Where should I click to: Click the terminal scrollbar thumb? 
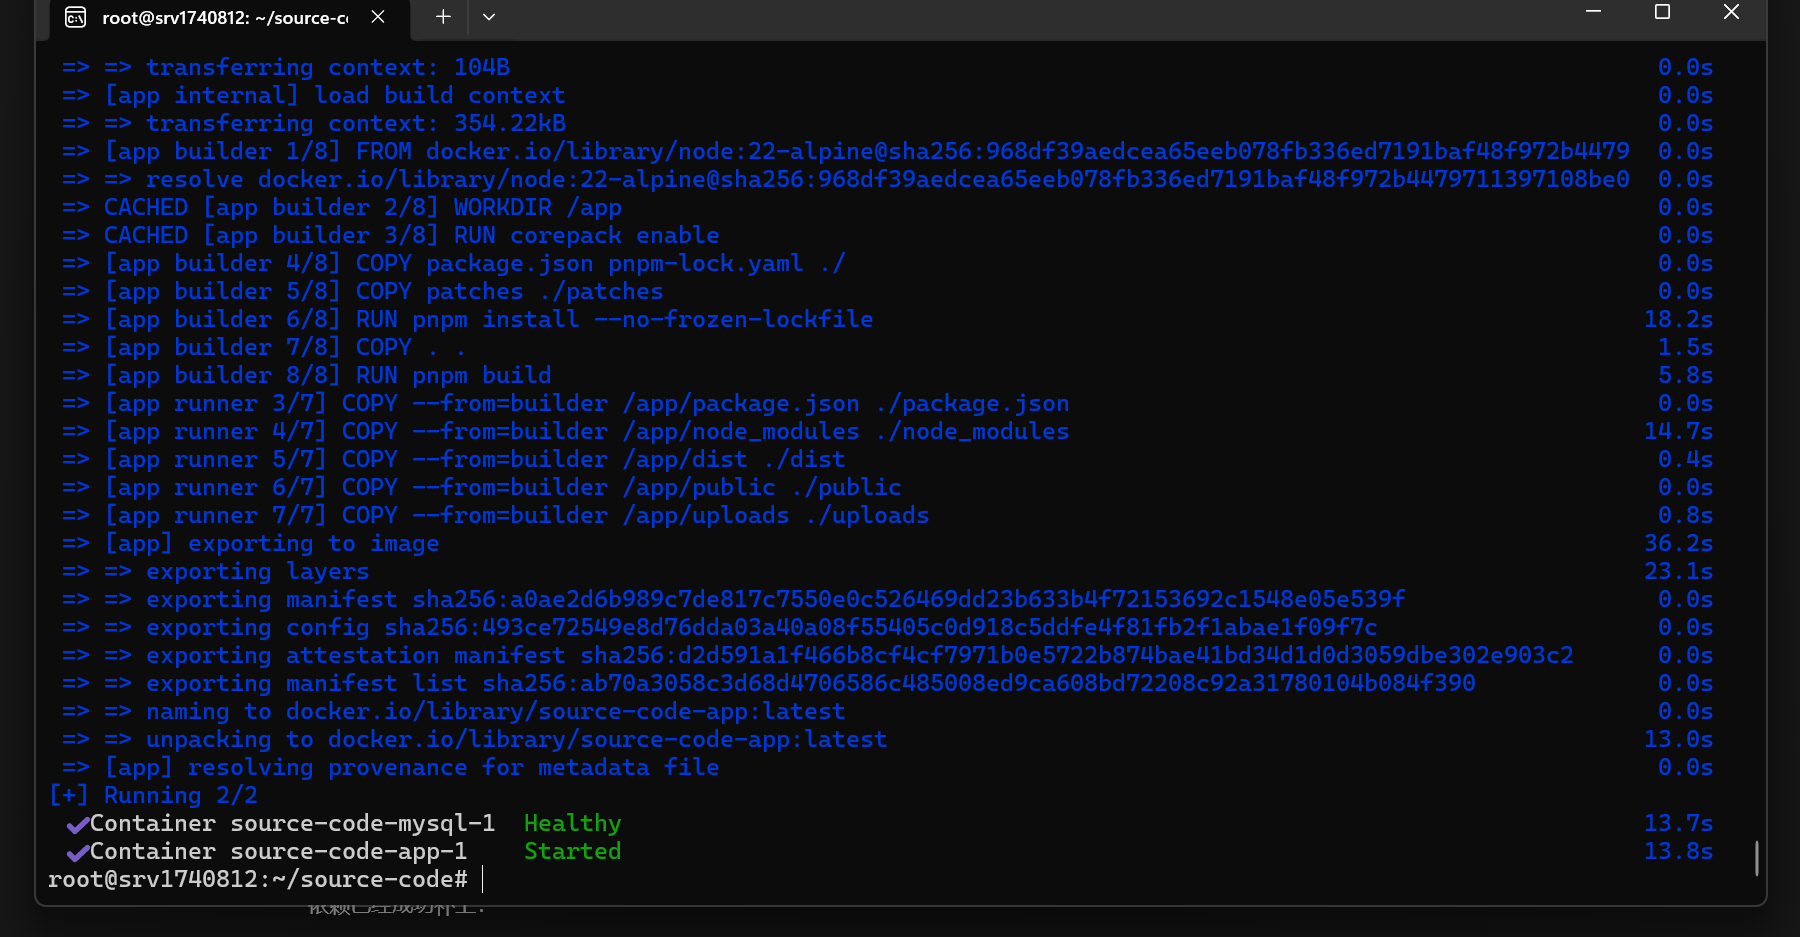coord(1756,858)
